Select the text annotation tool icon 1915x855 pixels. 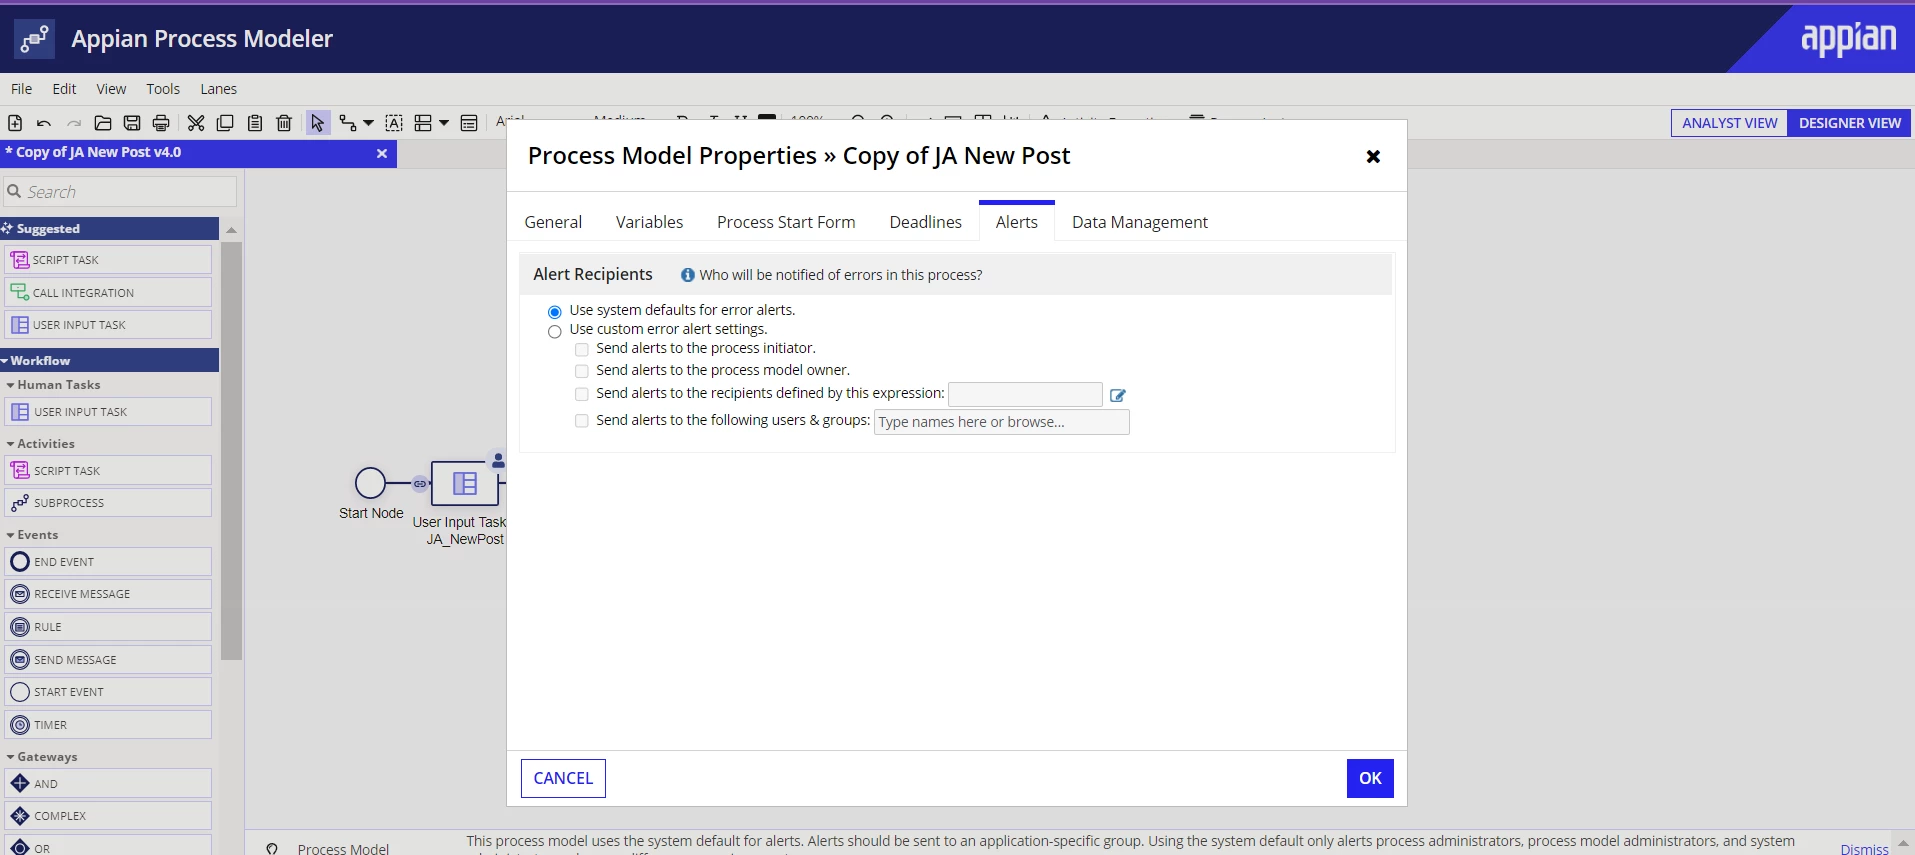[x=394, y=123]
